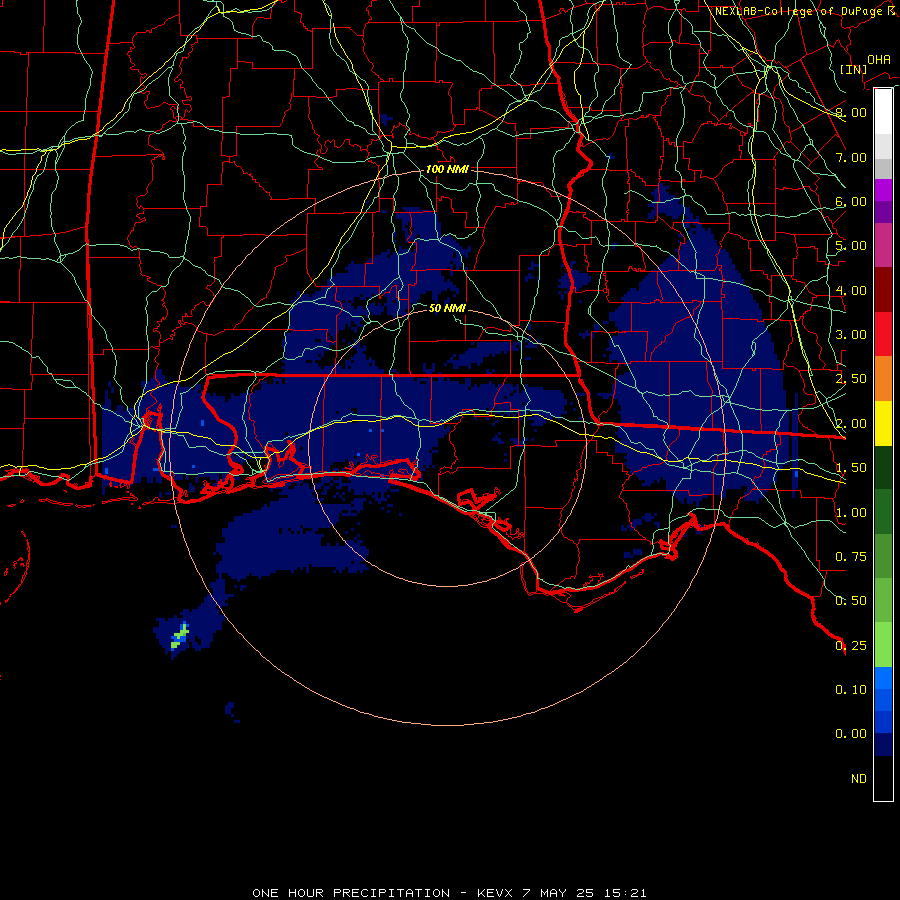Click the 1.50 legend value
900x900 pixels.
pos(851,468)
